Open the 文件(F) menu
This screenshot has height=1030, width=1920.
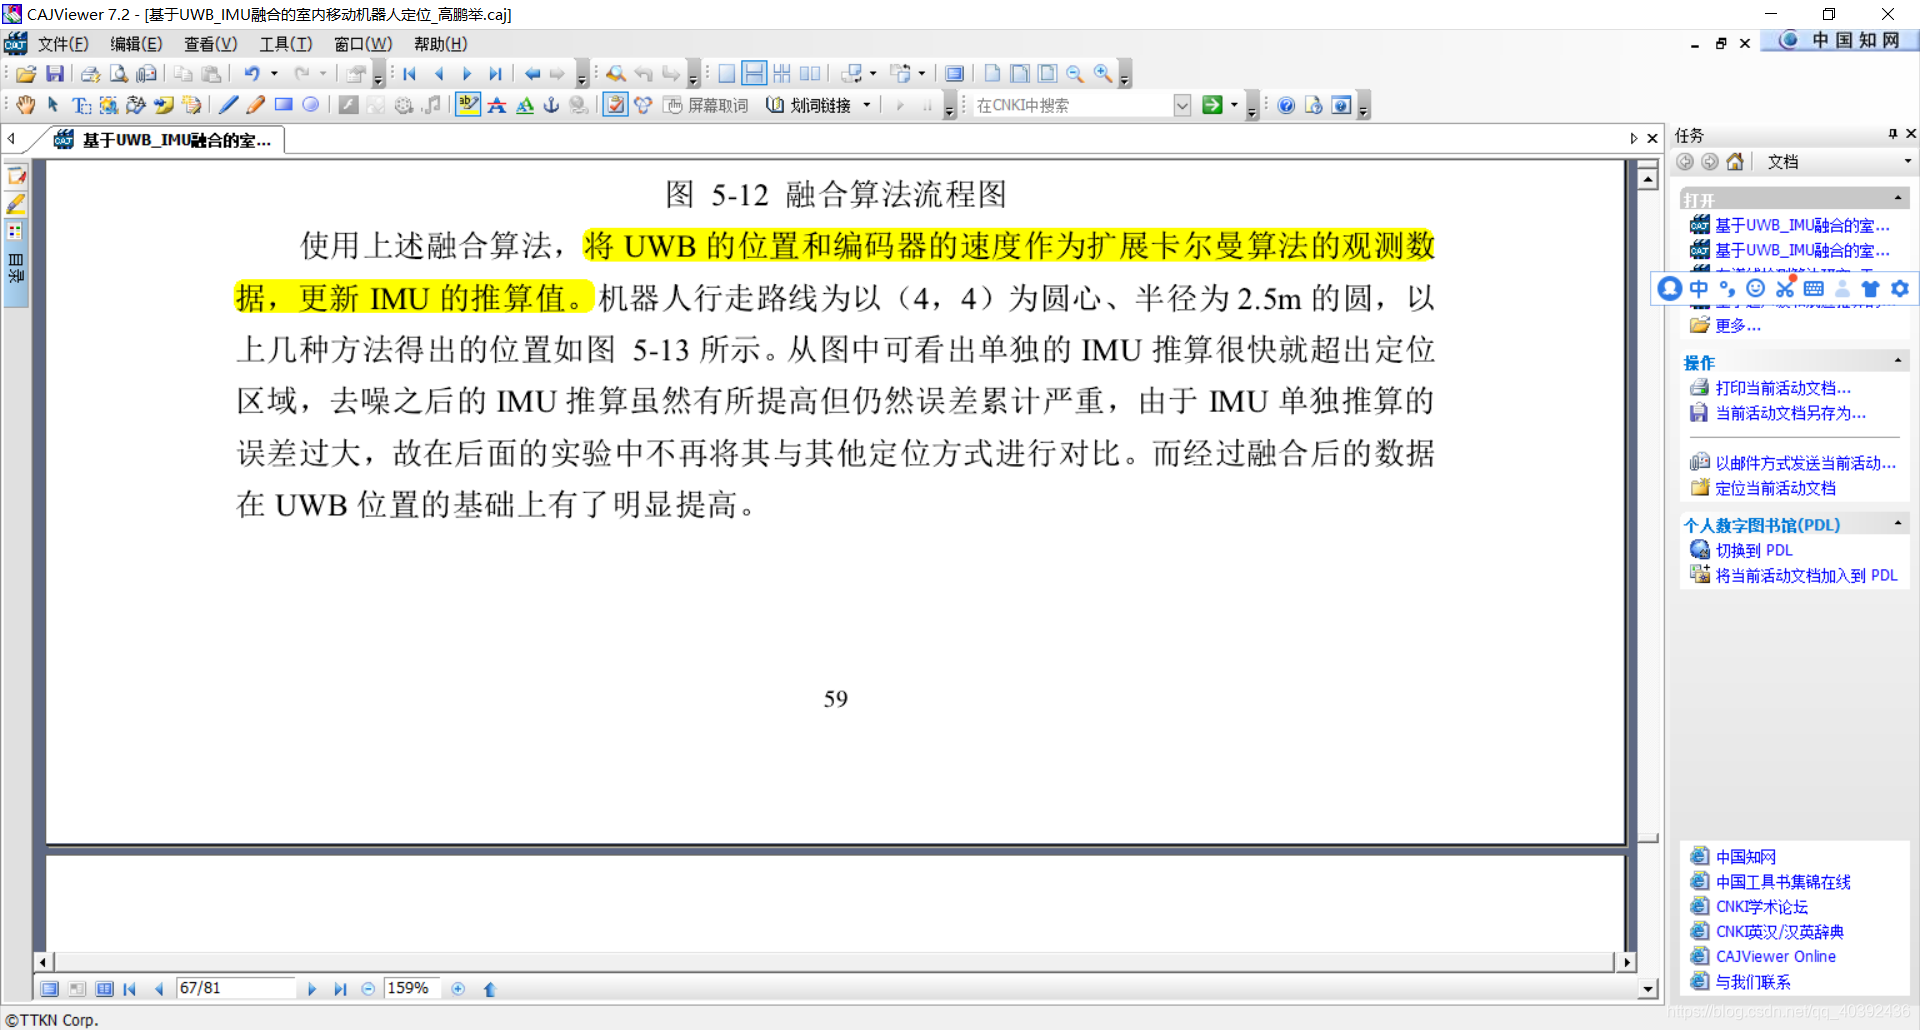coord(63,44)
